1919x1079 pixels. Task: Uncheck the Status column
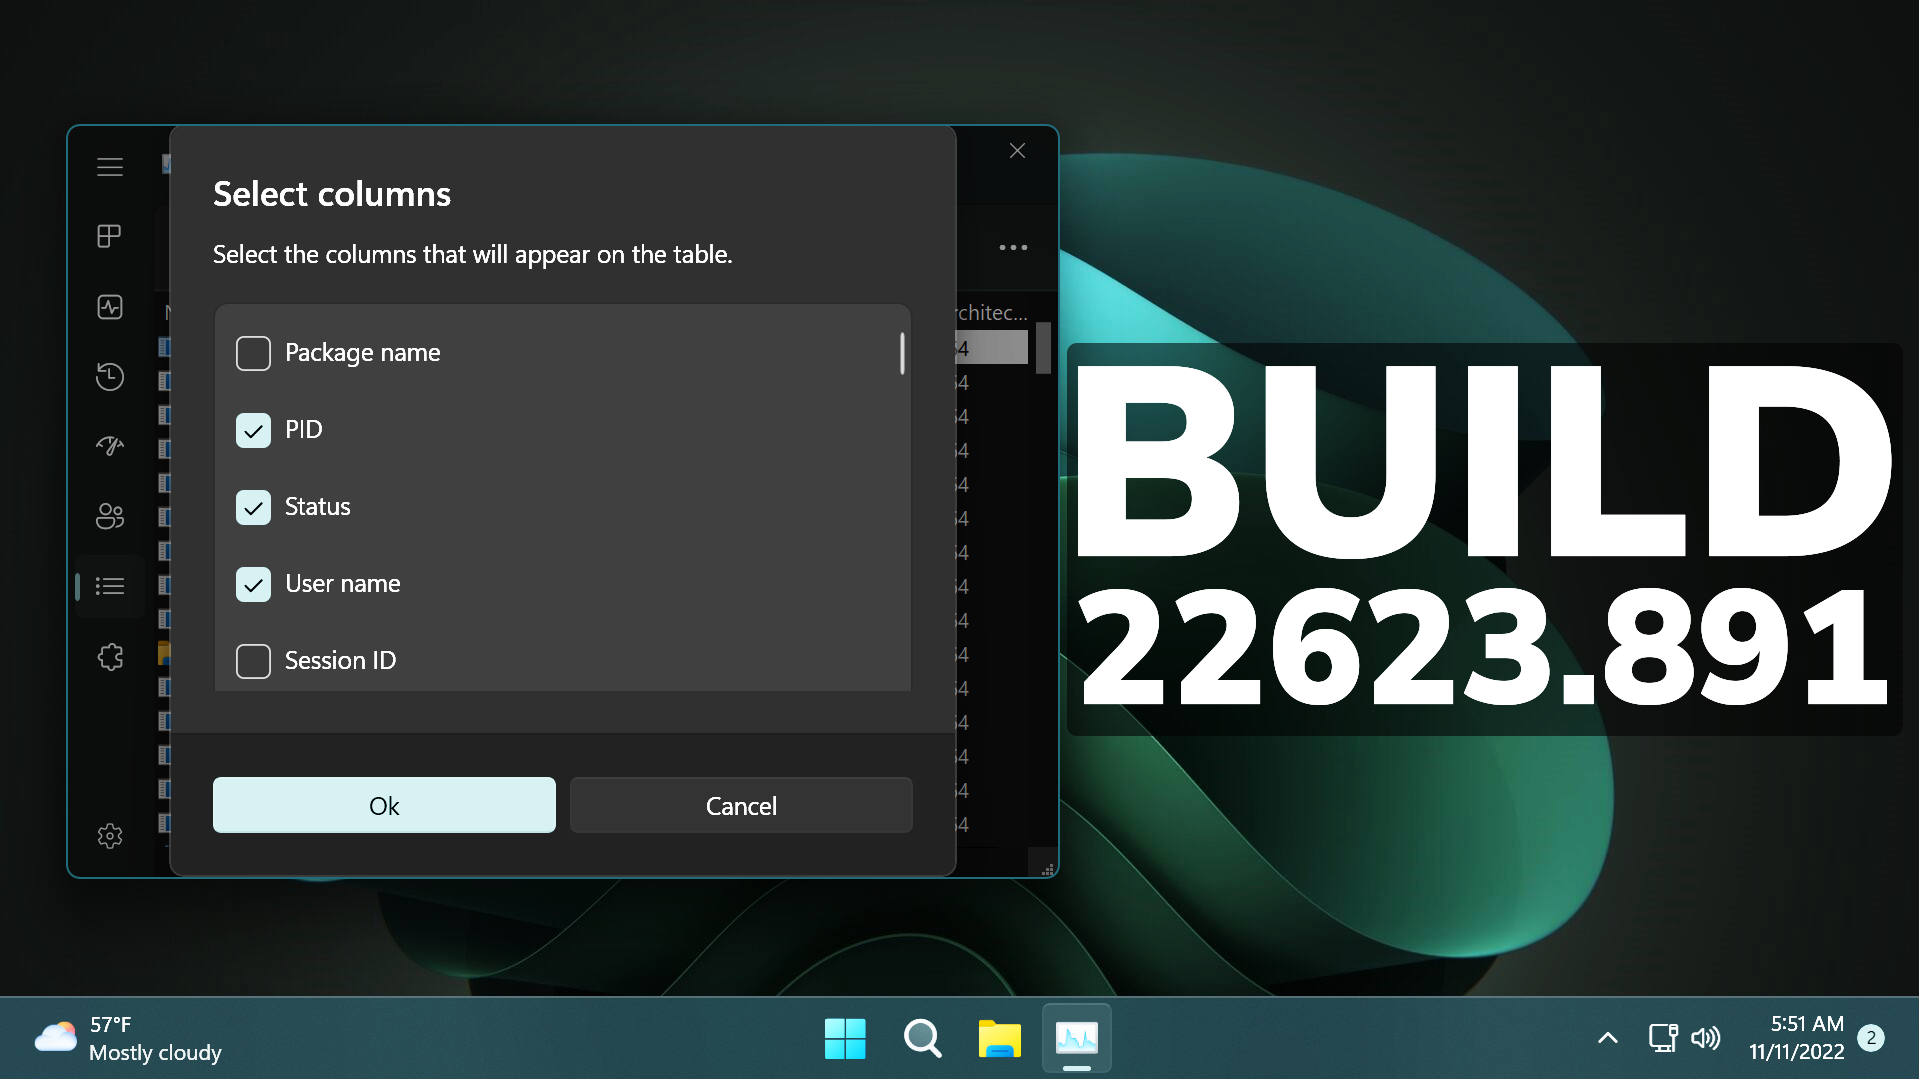253,507
